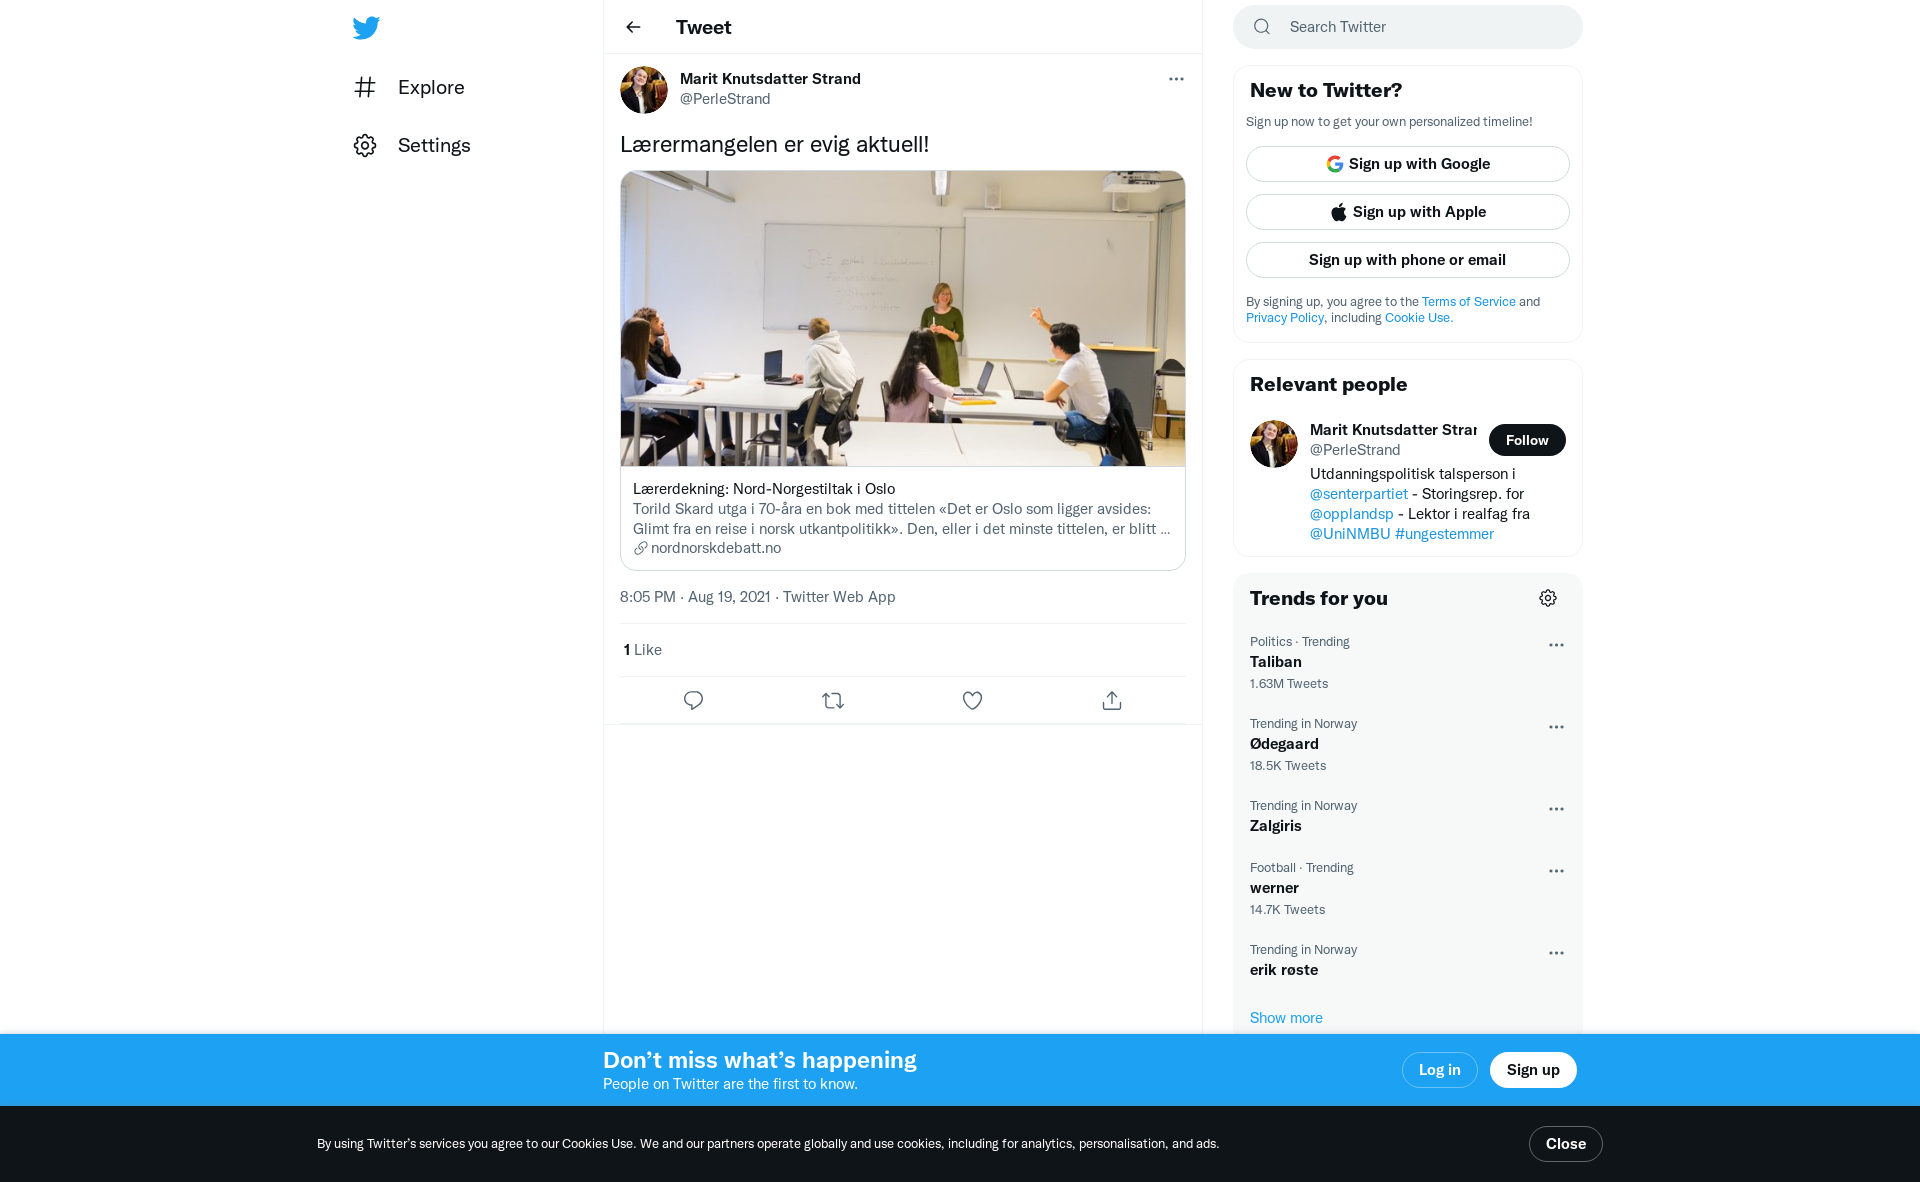
Task: Focus the Search Twitter field
Action: point(1407,27)
